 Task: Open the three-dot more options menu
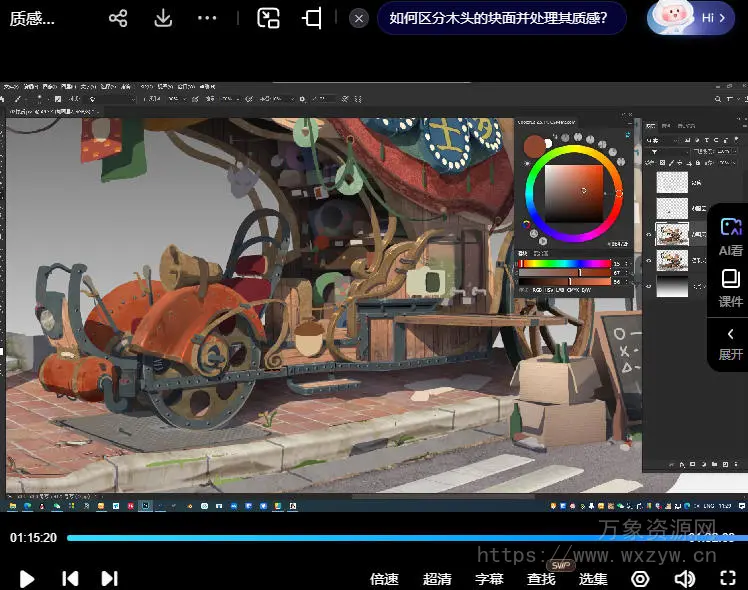click(207, 18)
